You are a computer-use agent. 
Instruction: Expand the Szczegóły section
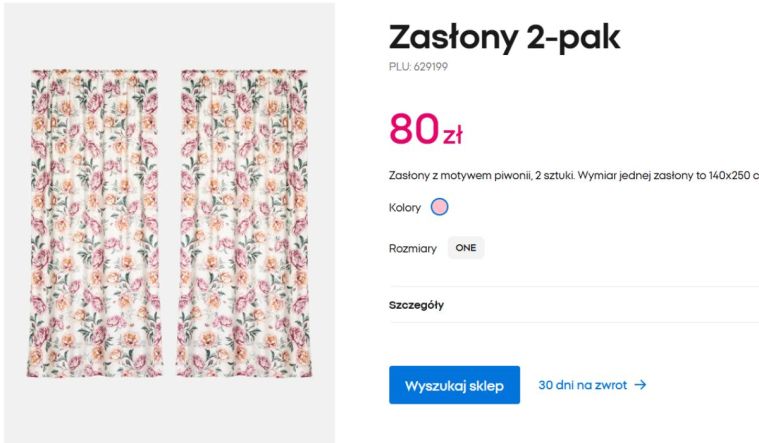417,305
